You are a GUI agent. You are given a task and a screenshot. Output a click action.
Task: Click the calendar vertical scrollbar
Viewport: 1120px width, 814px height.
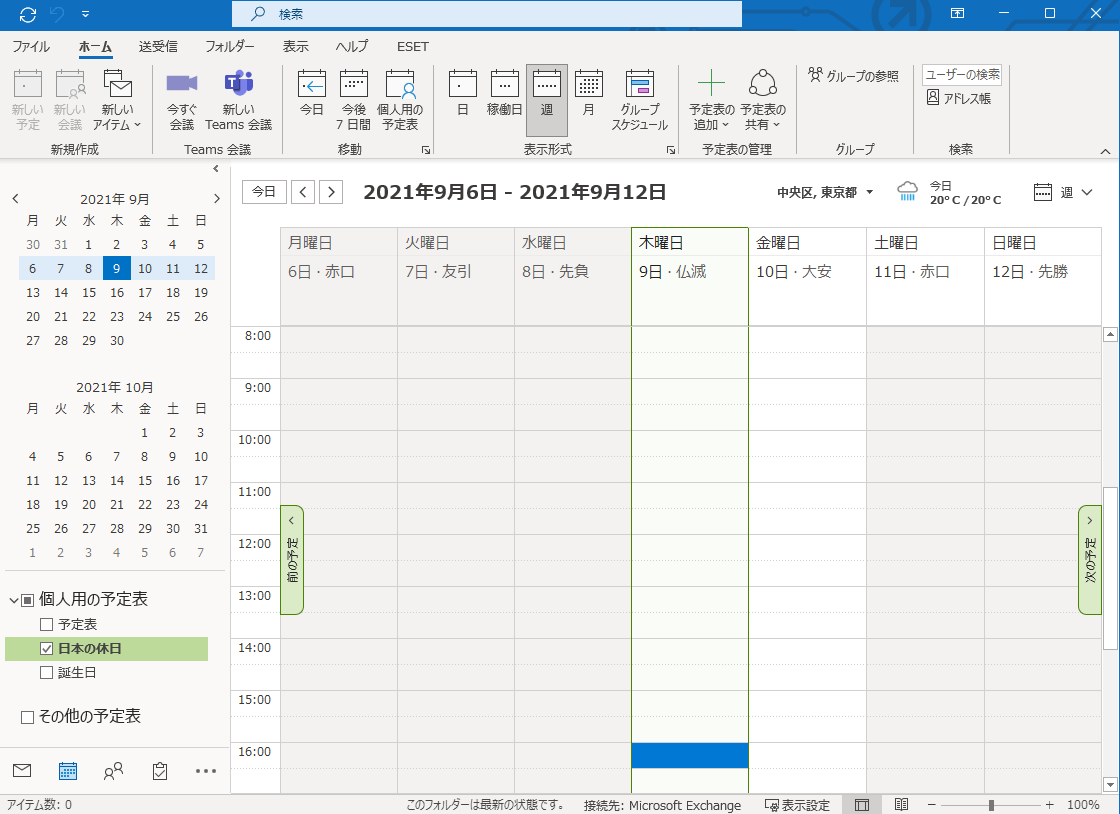[1110, 568]
